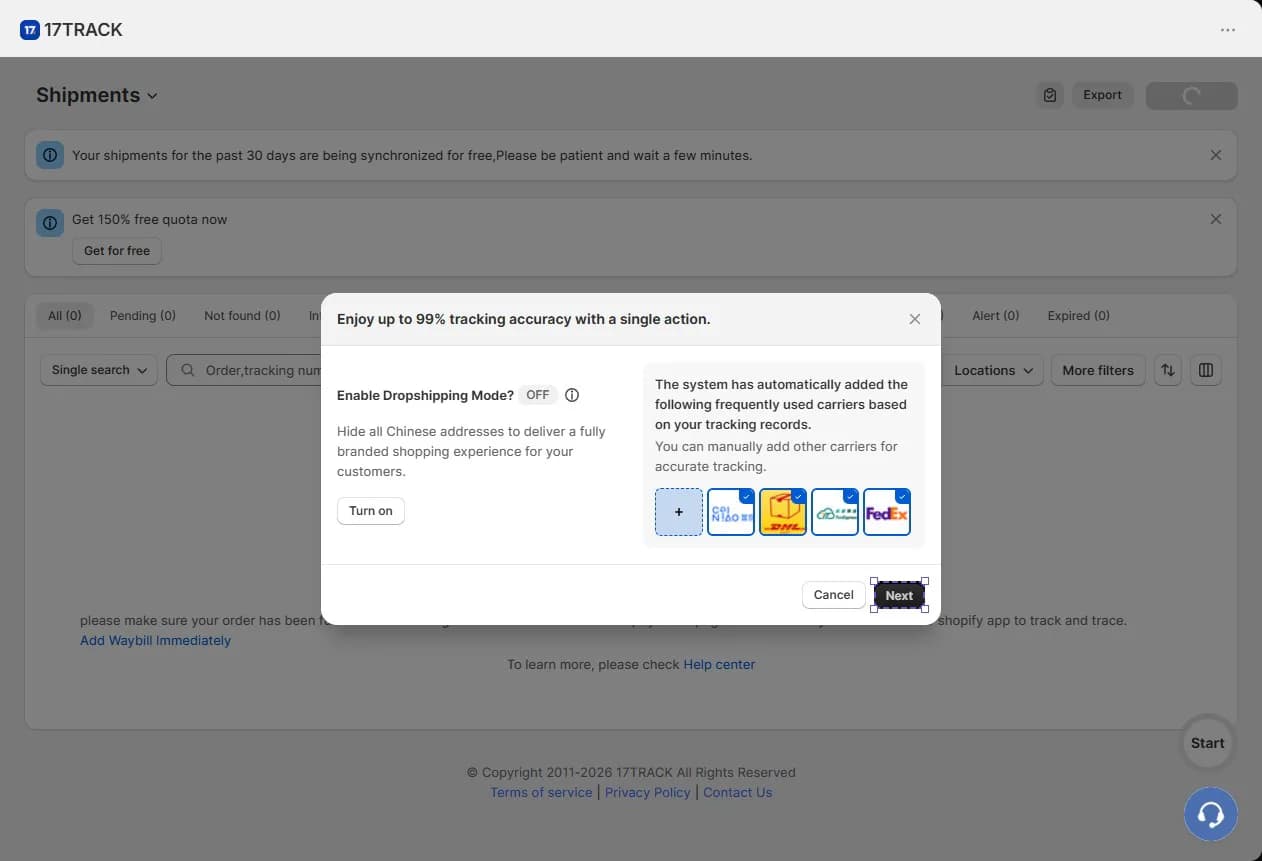The height and width of the screenshot is (861, 1262).
Task: Uncheck the FedEx carrier checkmark
Action: click(x=903, y=496)
